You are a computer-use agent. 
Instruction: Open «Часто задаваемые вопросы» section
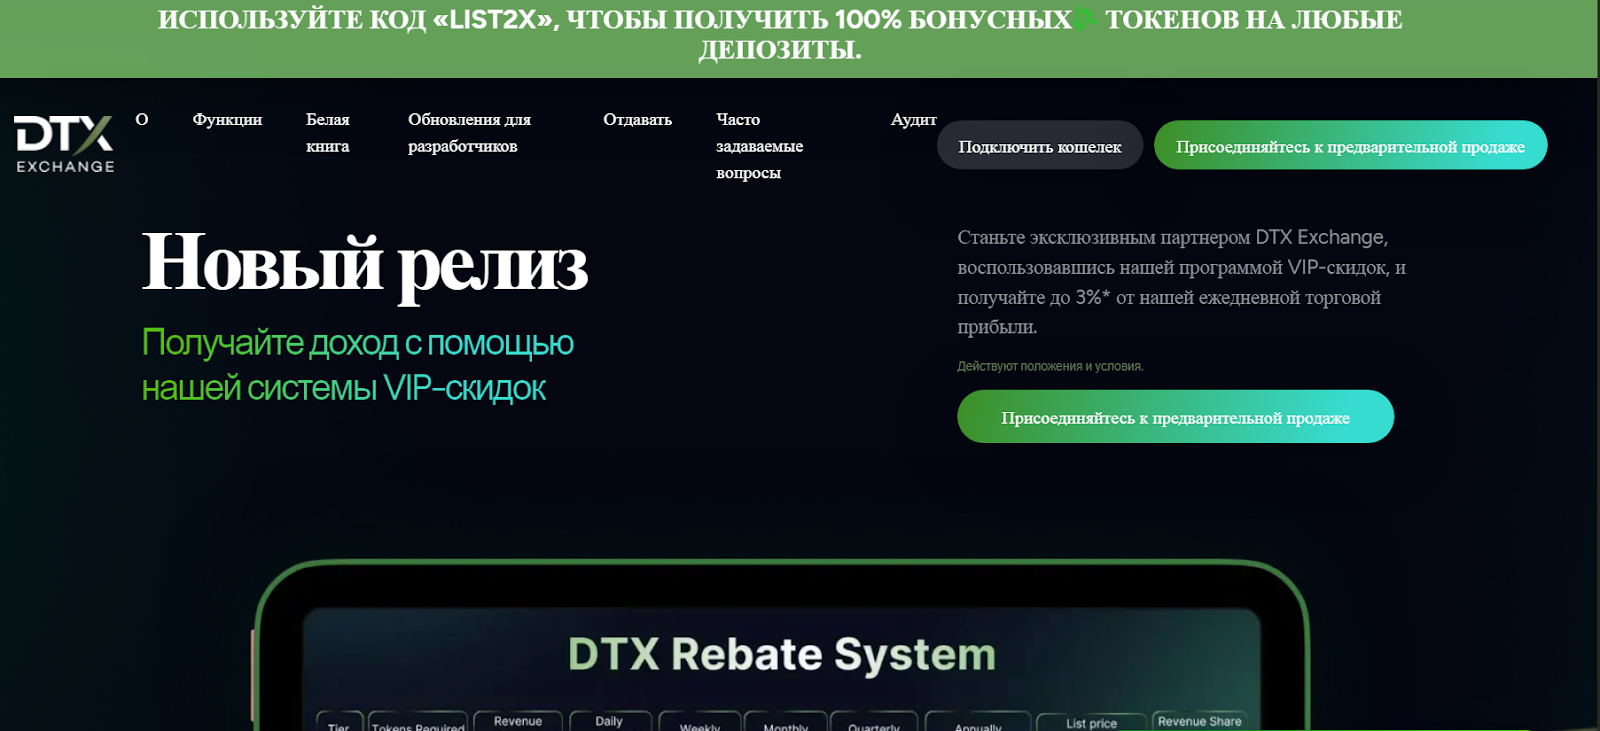pyautogui.click(x=759, y=145)
